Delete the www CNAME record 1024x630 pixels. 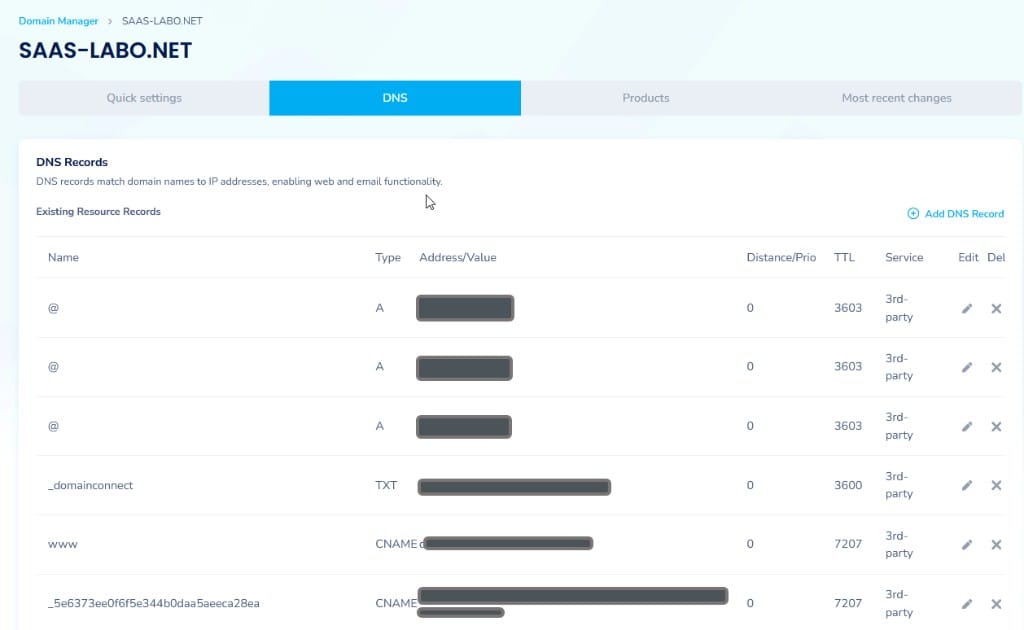pyautogui.click(x=996, y=544)
